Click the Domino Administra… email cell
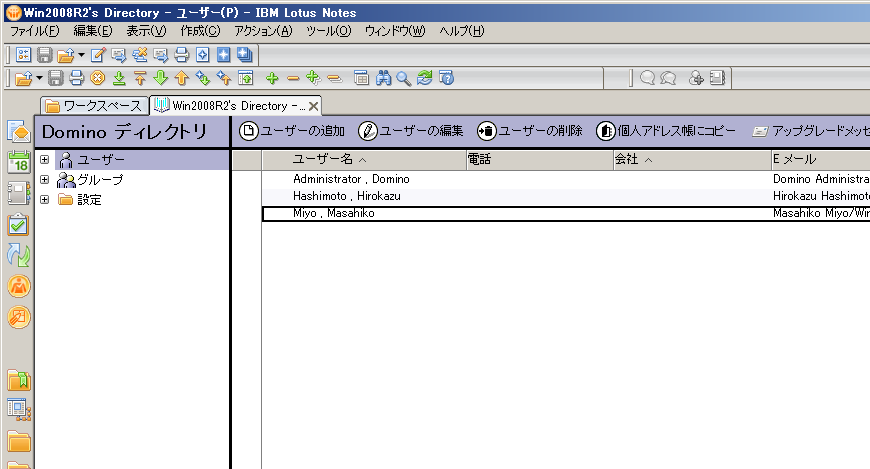This screenshot has width=870, height=469. click(821, 179)
